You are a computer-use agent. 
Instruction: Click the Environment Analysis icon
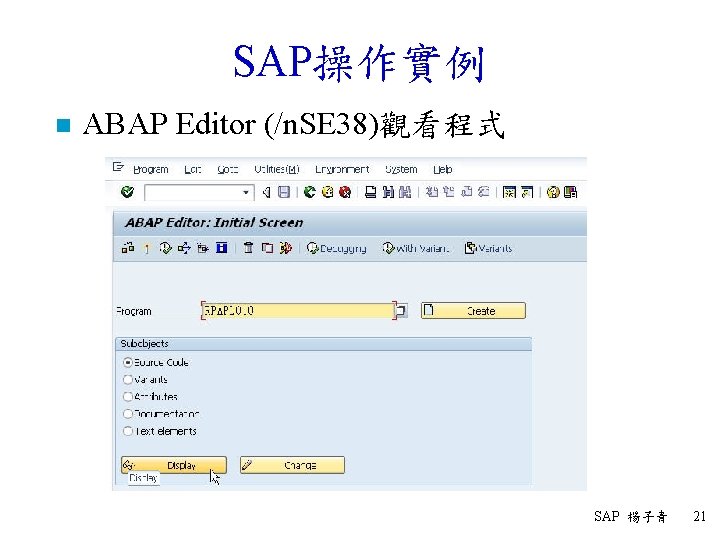(x=202, y=248)
